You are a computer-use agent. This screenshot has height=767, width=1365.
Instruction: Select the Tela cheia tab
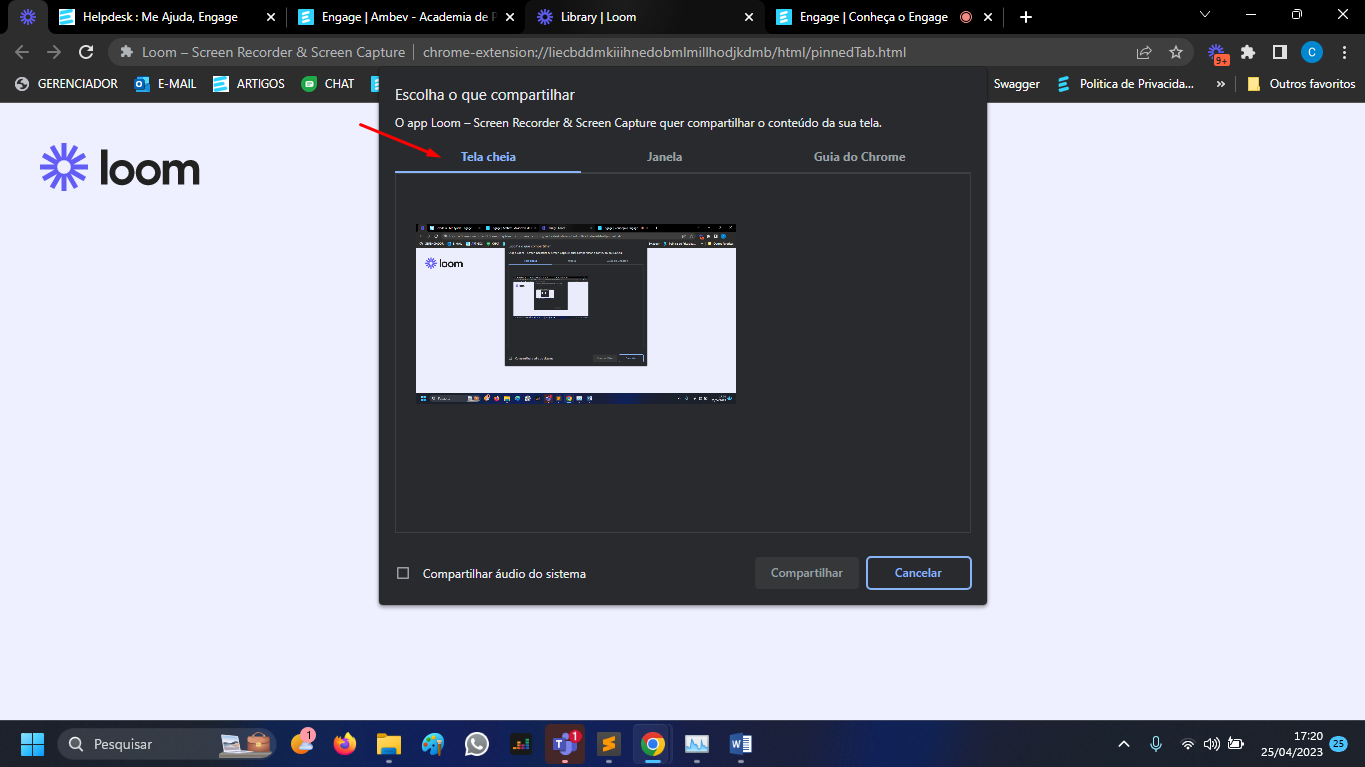click(x=488, y=157)
